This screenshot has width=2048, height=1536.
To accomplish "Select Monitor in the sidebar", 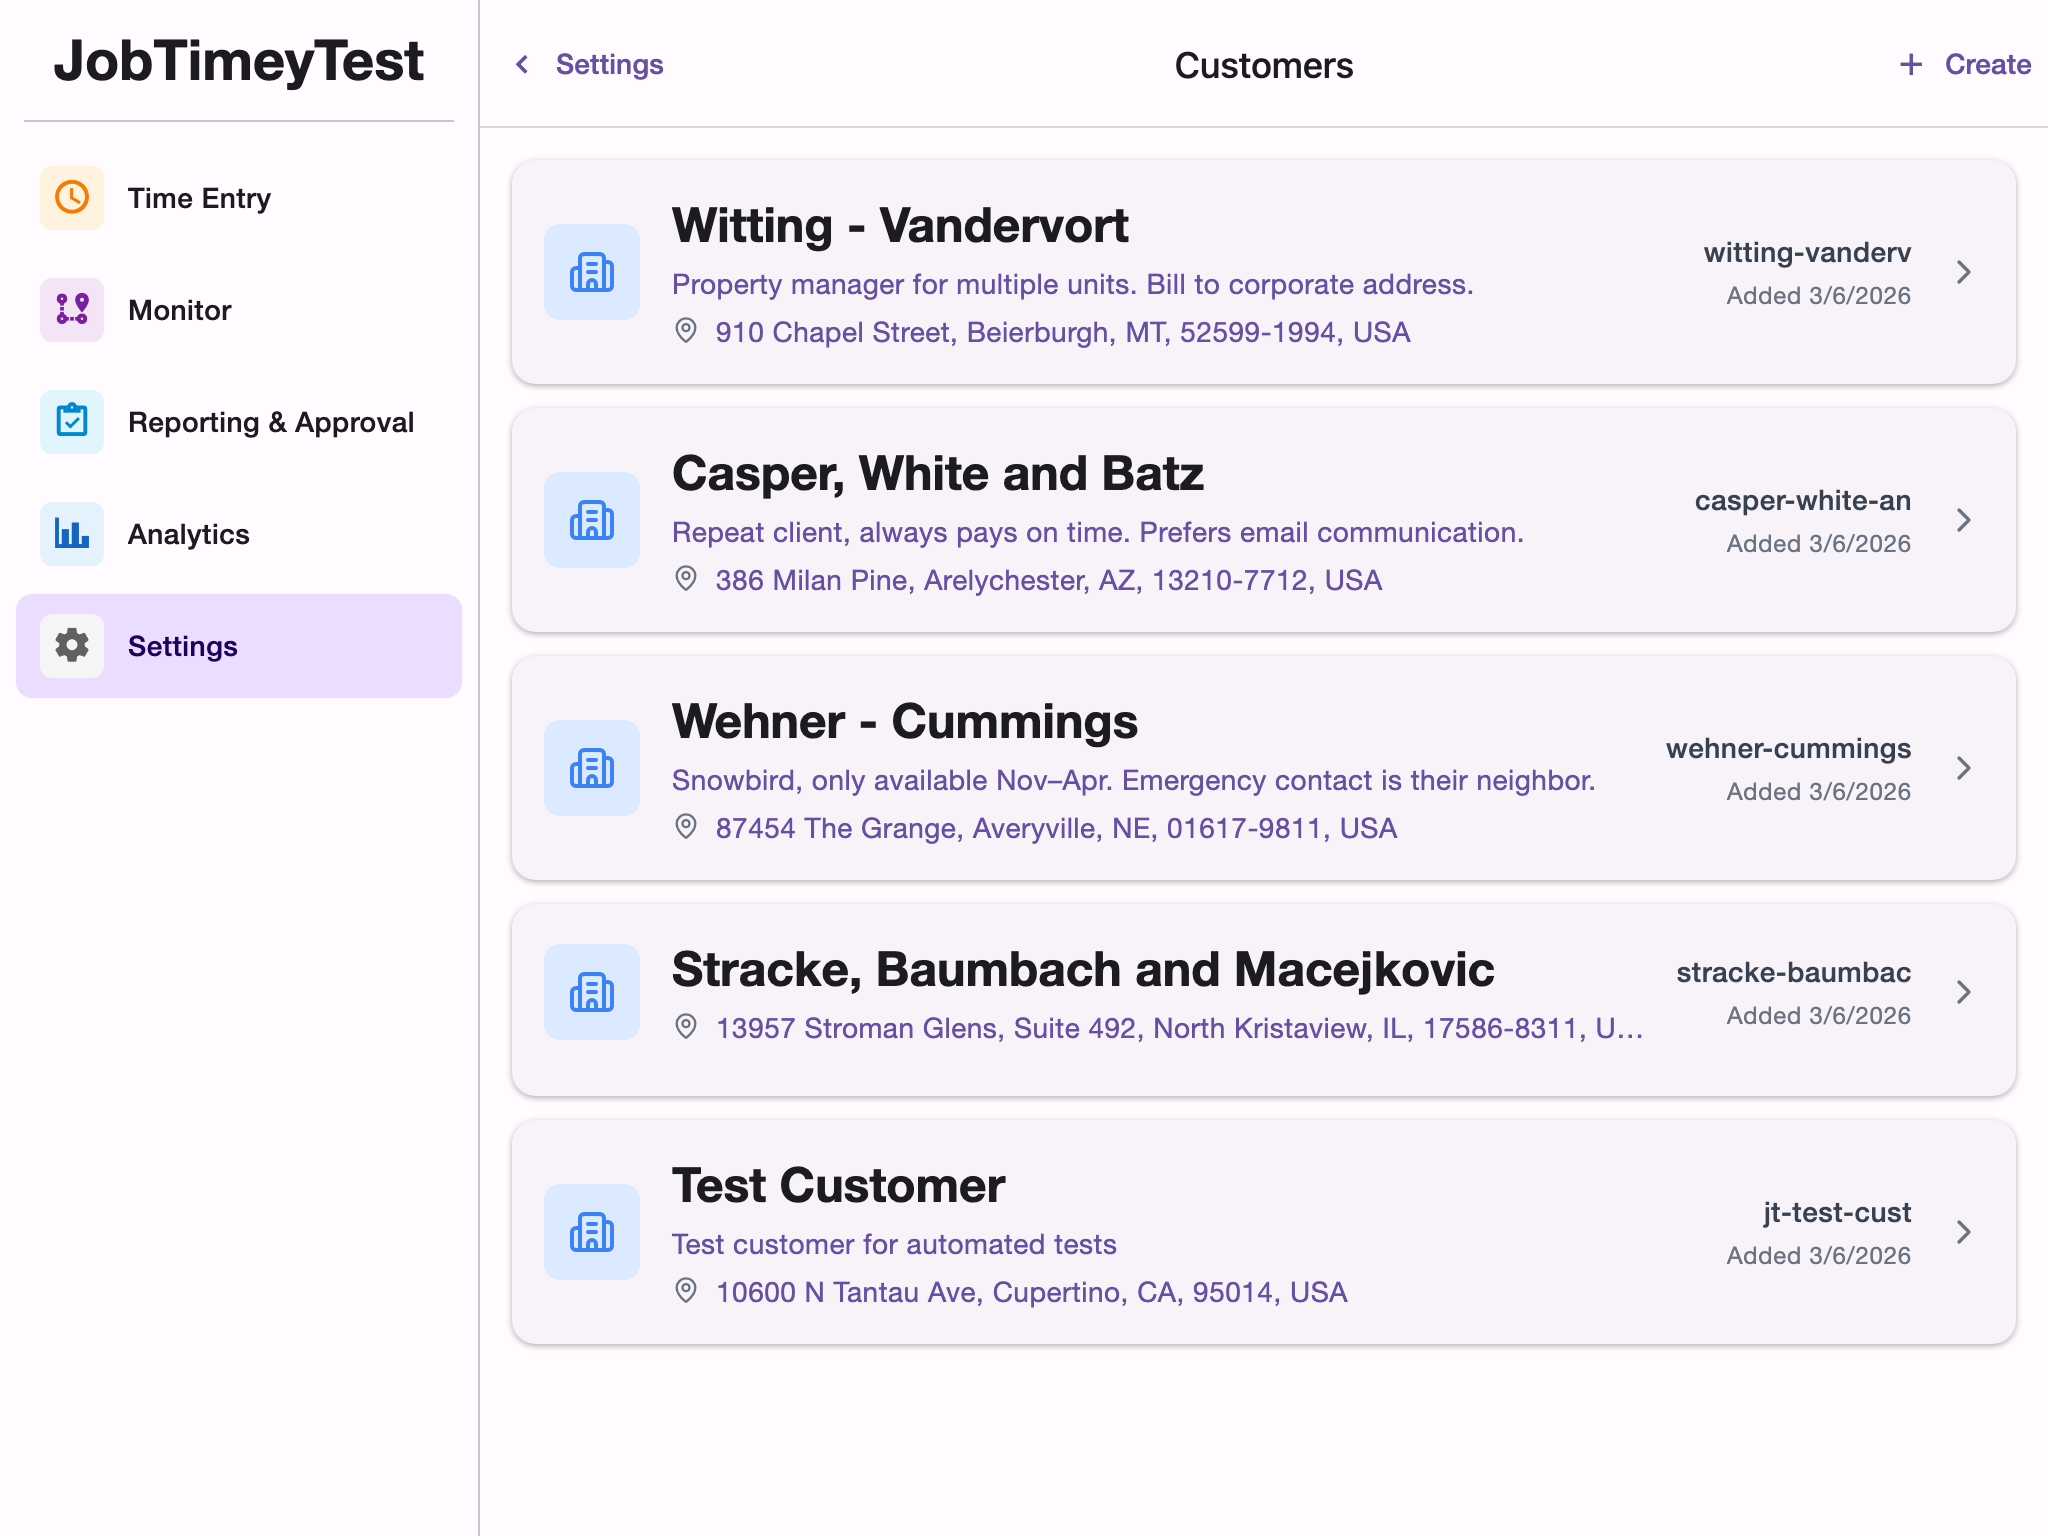I will coord(180,310).
